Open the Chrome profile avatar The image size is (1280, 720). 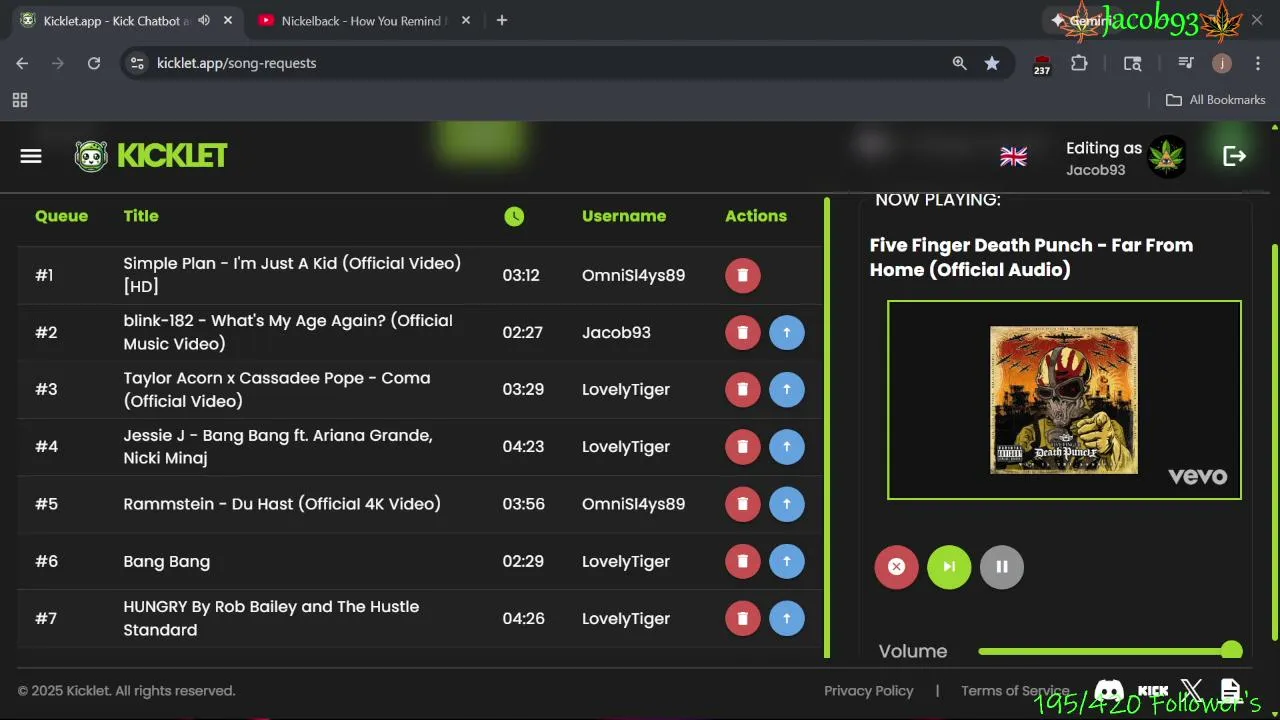[1222, 63]
